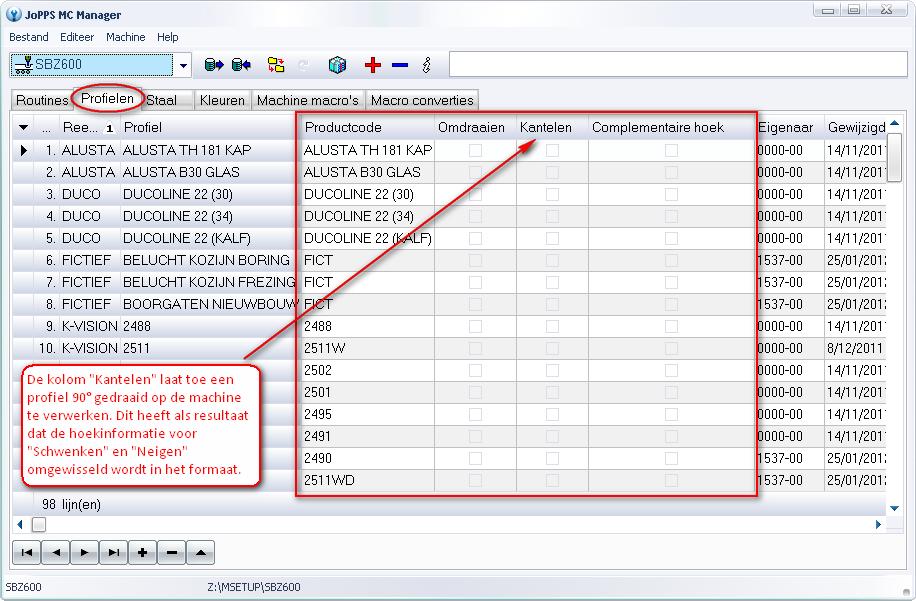Click the blue minus remove icon

pos(400,65)
